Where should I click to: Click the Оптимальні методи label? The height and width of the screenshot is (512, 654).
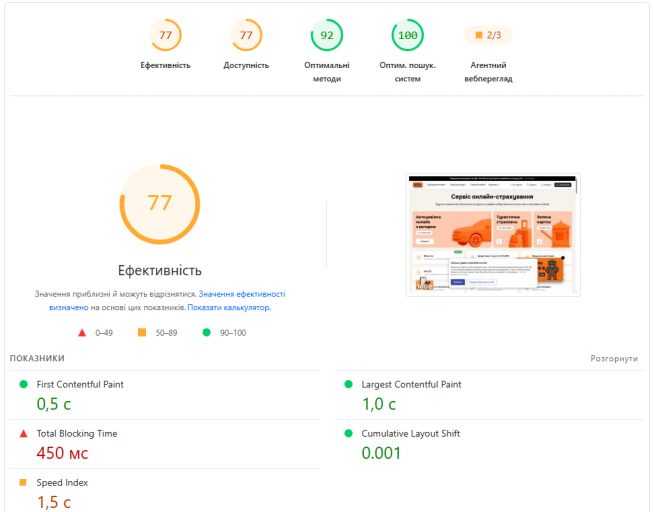pos(327,72)
